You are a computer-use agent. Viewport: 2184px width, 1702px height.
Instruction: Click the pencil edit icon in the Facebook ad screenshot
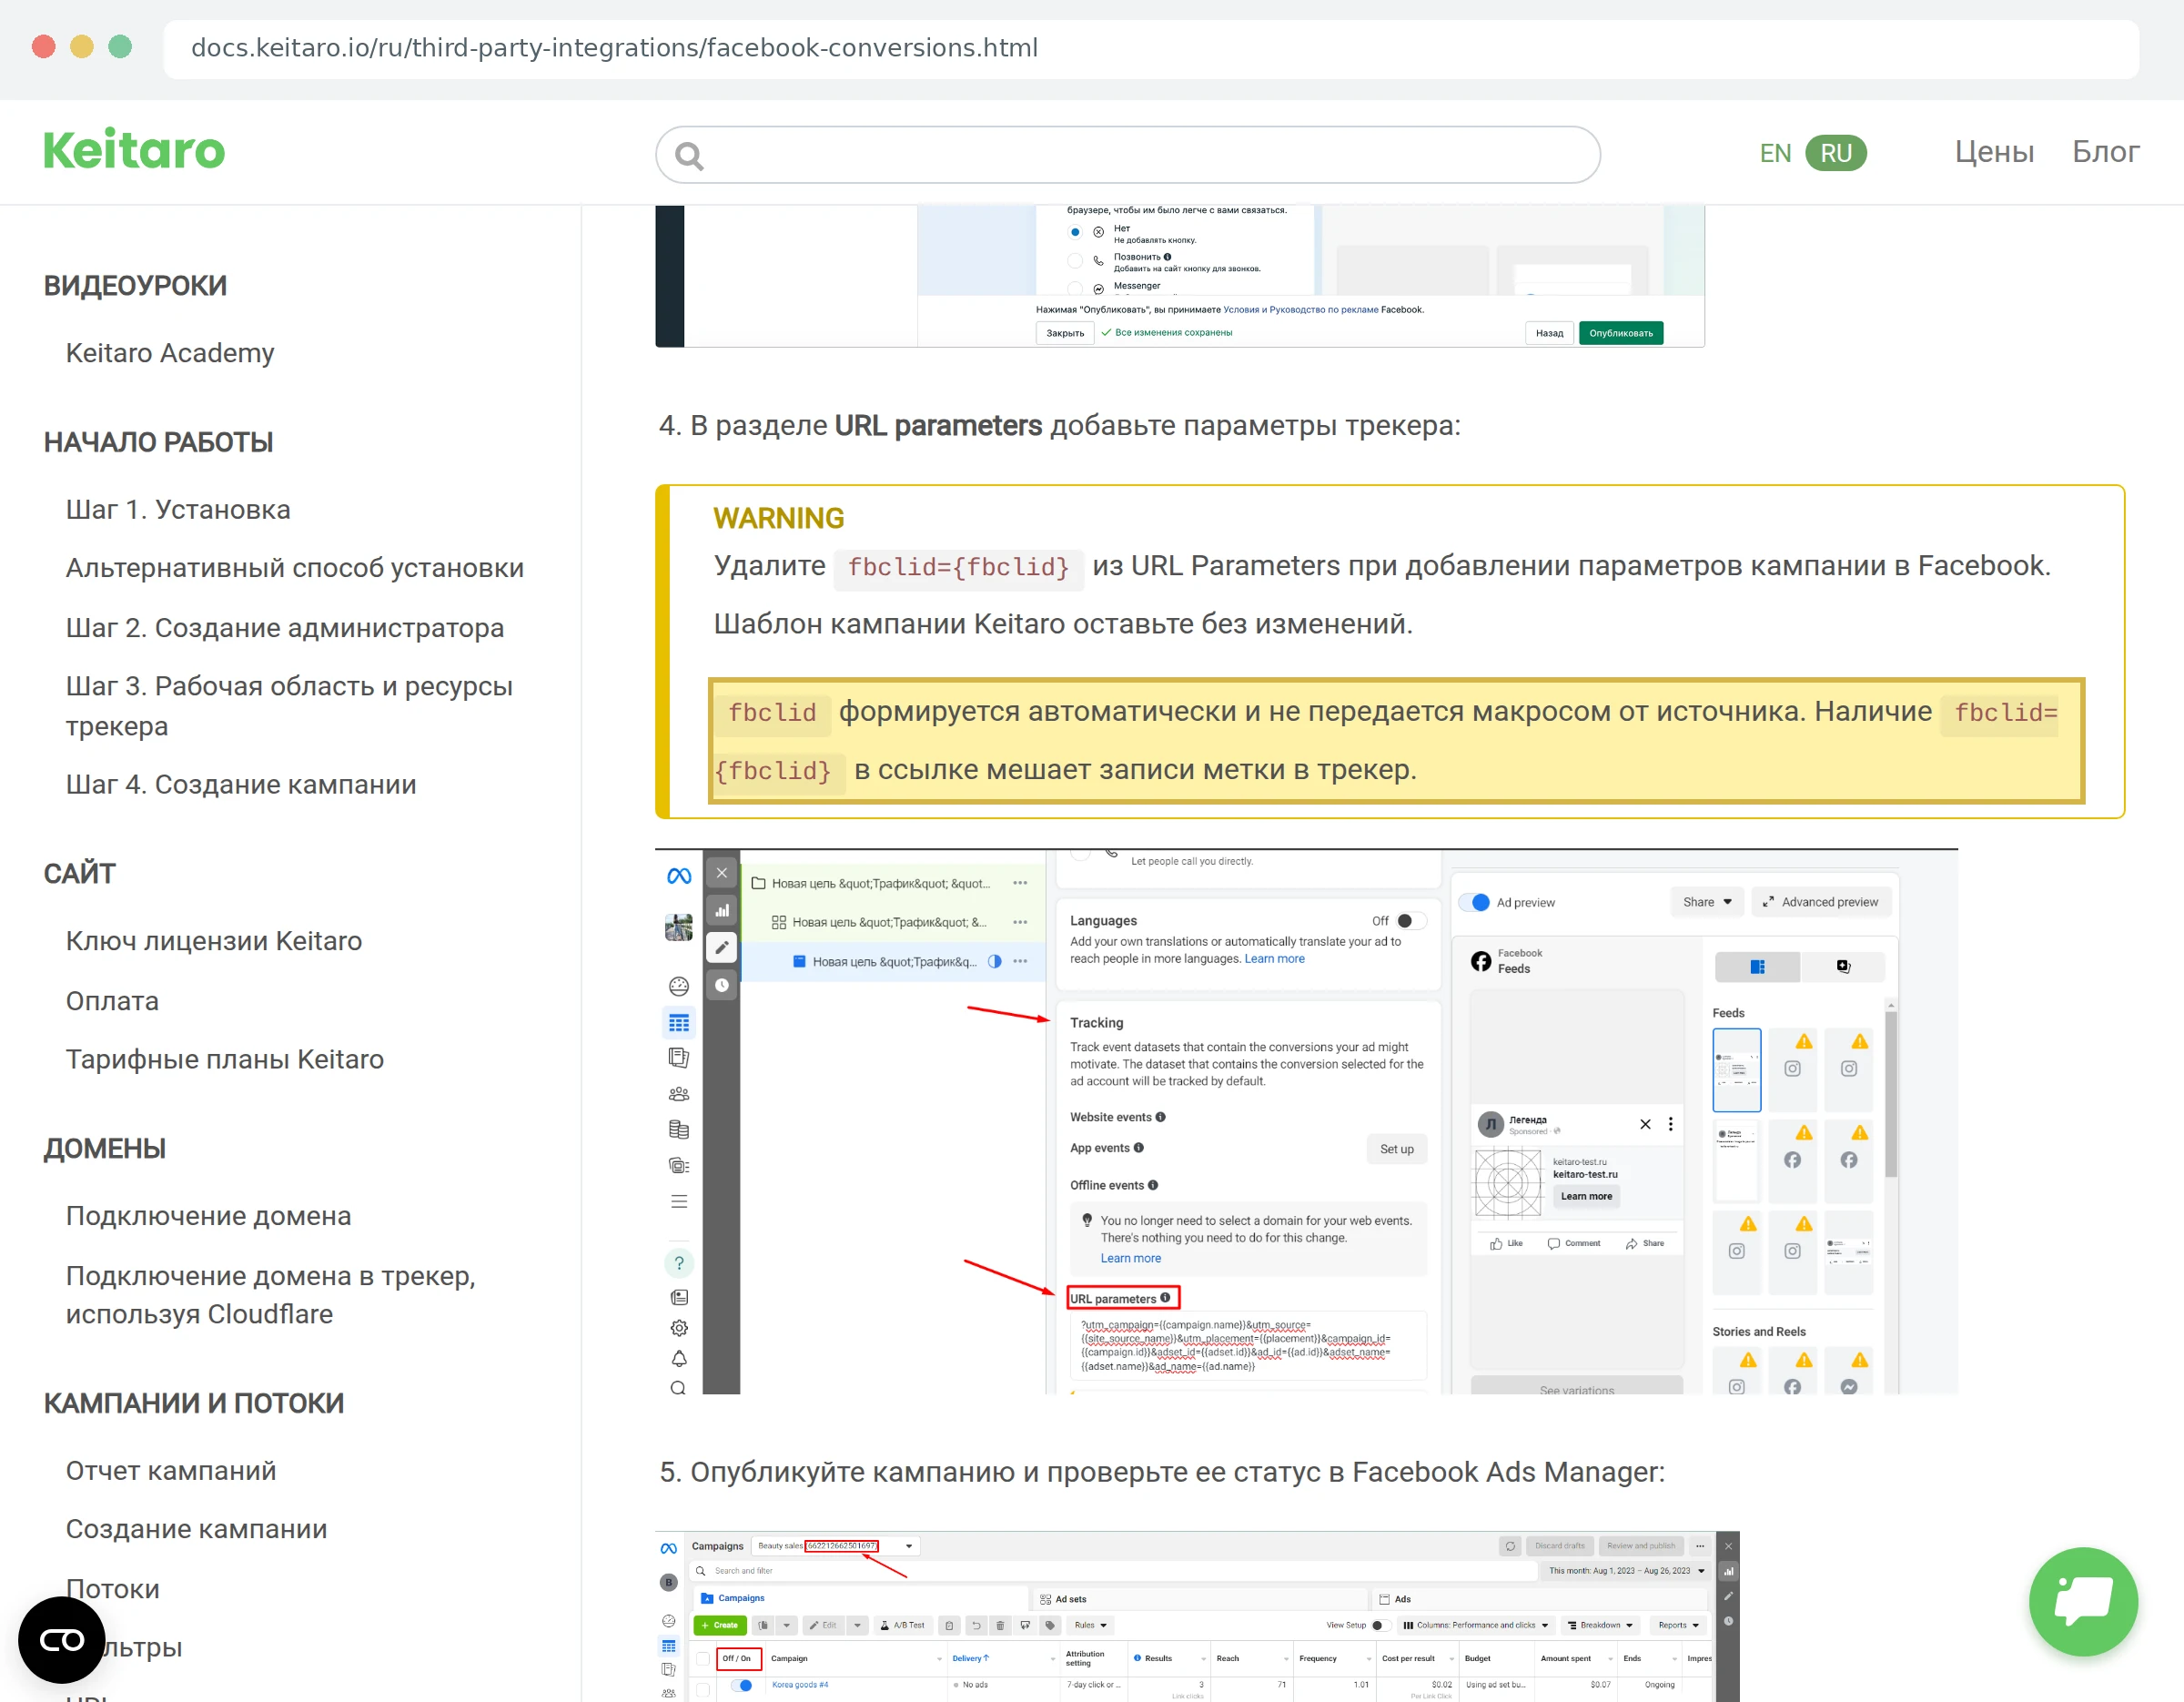coord(721,947)
